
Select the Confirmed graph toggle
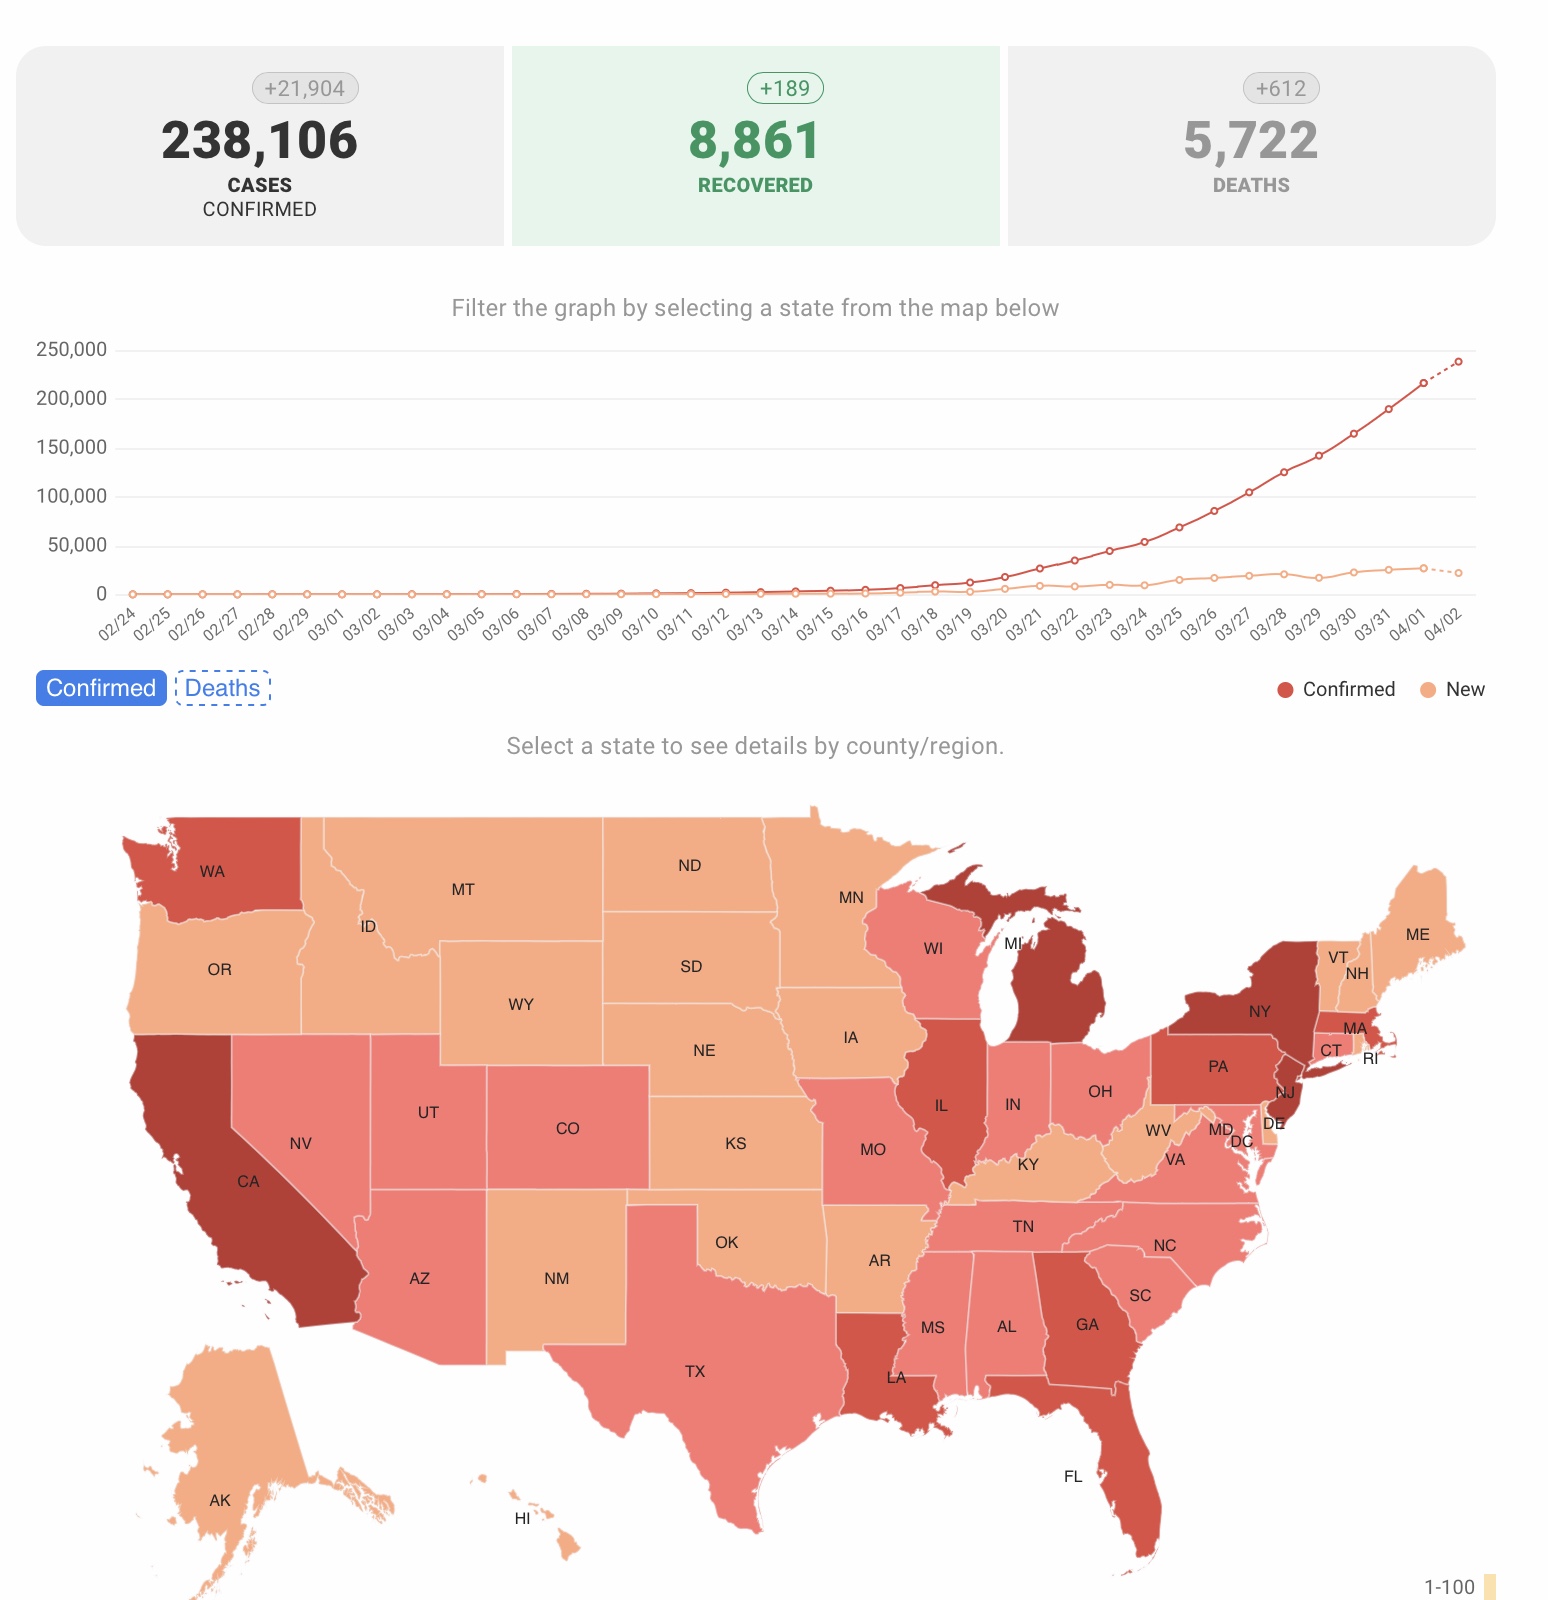pos(101,688)
